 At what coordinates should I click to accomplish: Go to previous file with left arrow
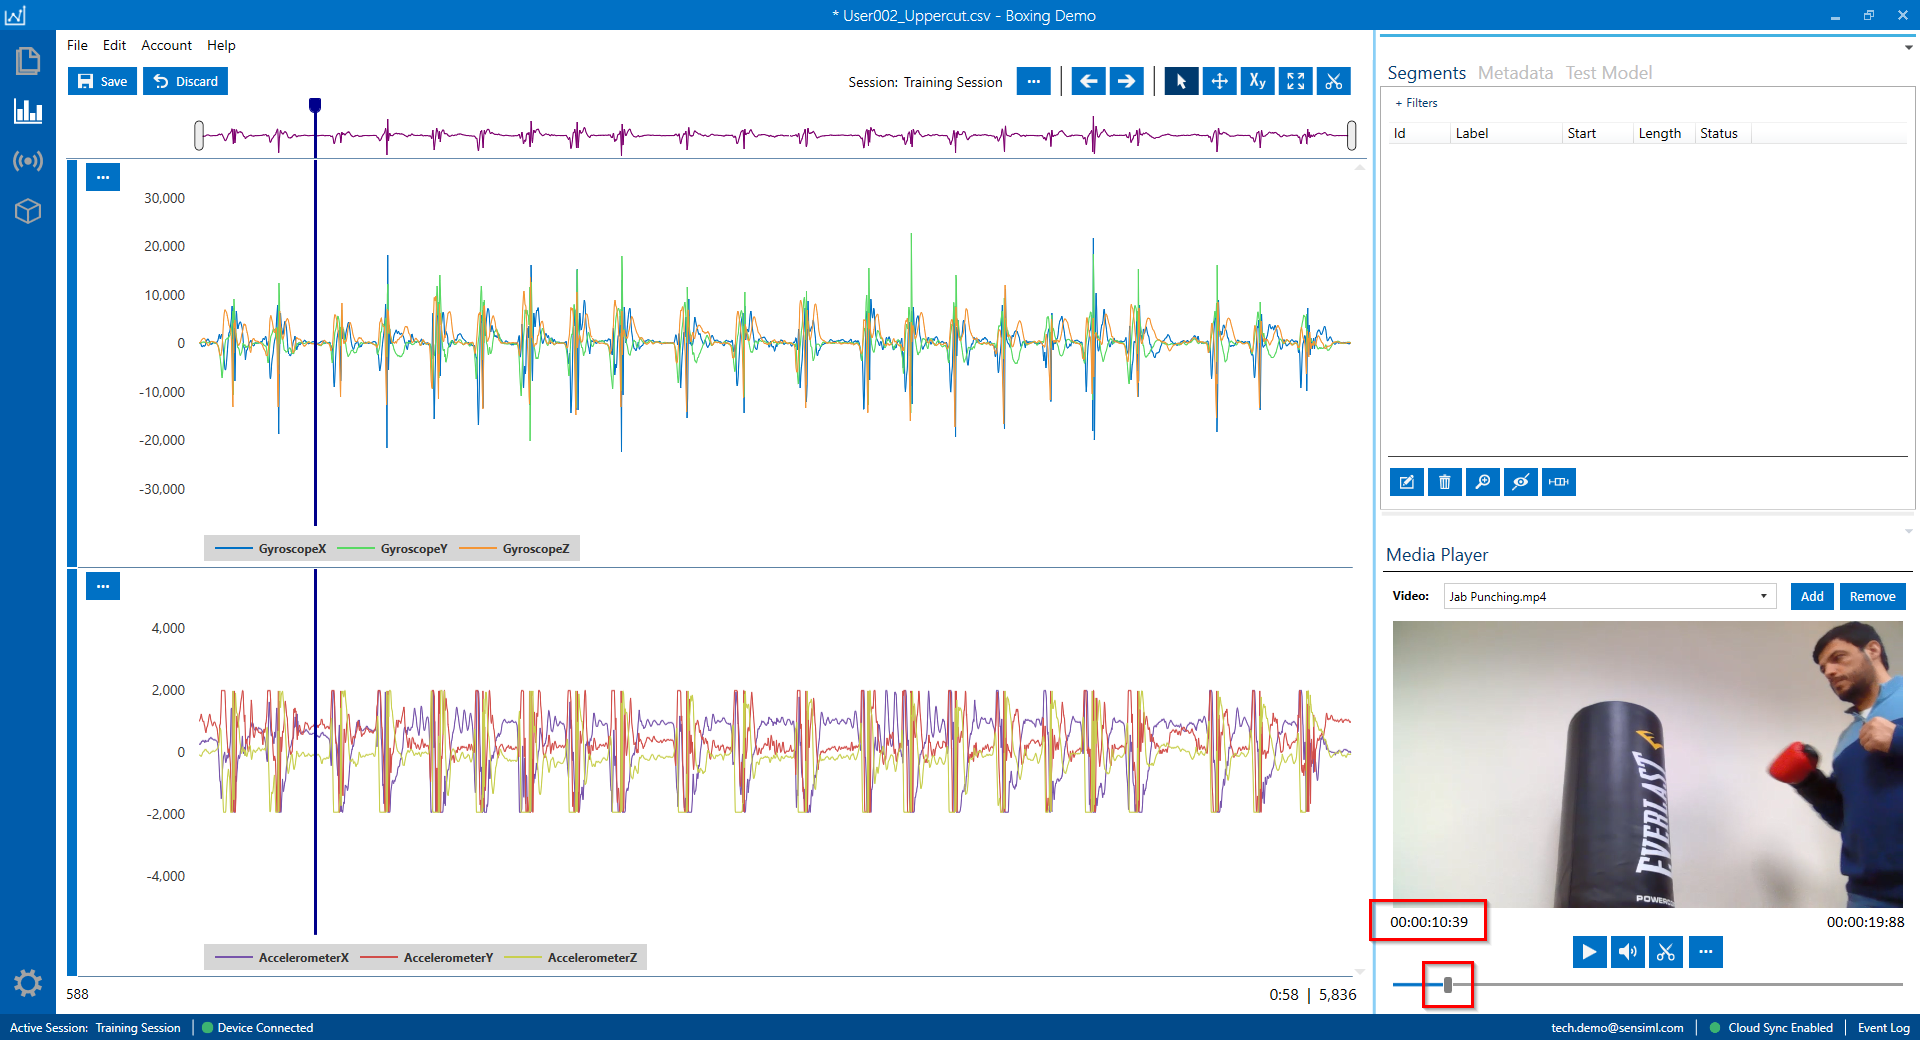coord(1088,82)
